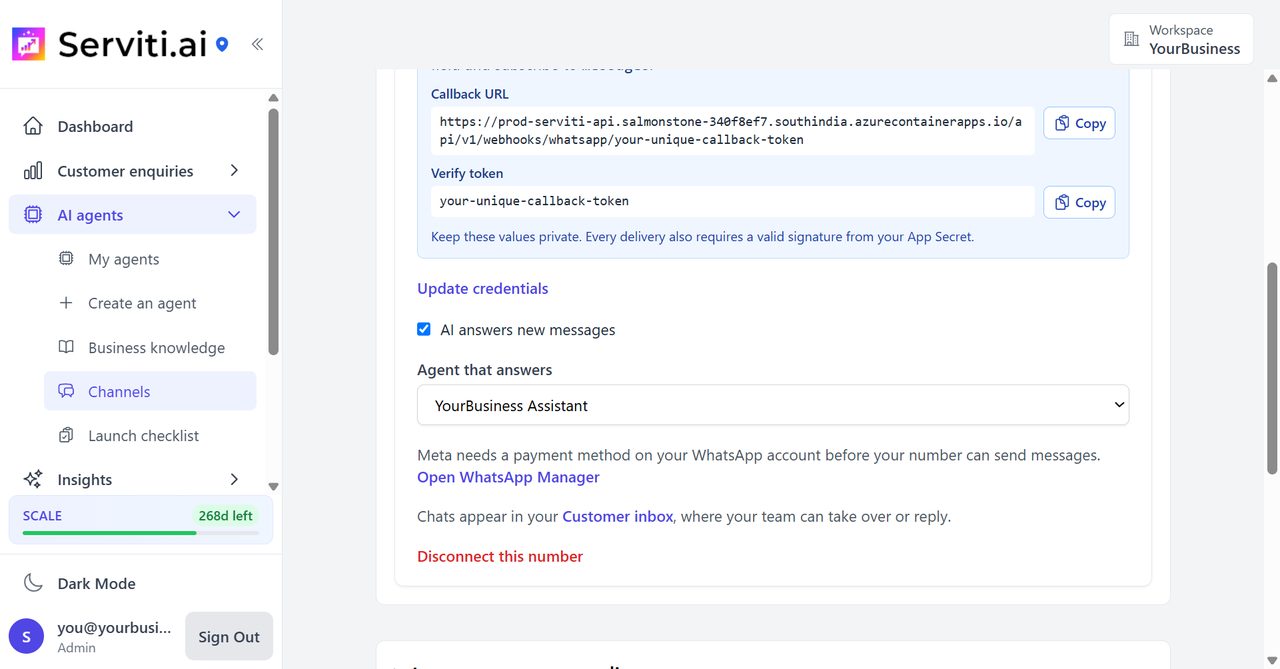This screenshot has height=669, width=1280.
Task: Click the main page vertical scrollbar
Action: click(x=1272, y=368)
